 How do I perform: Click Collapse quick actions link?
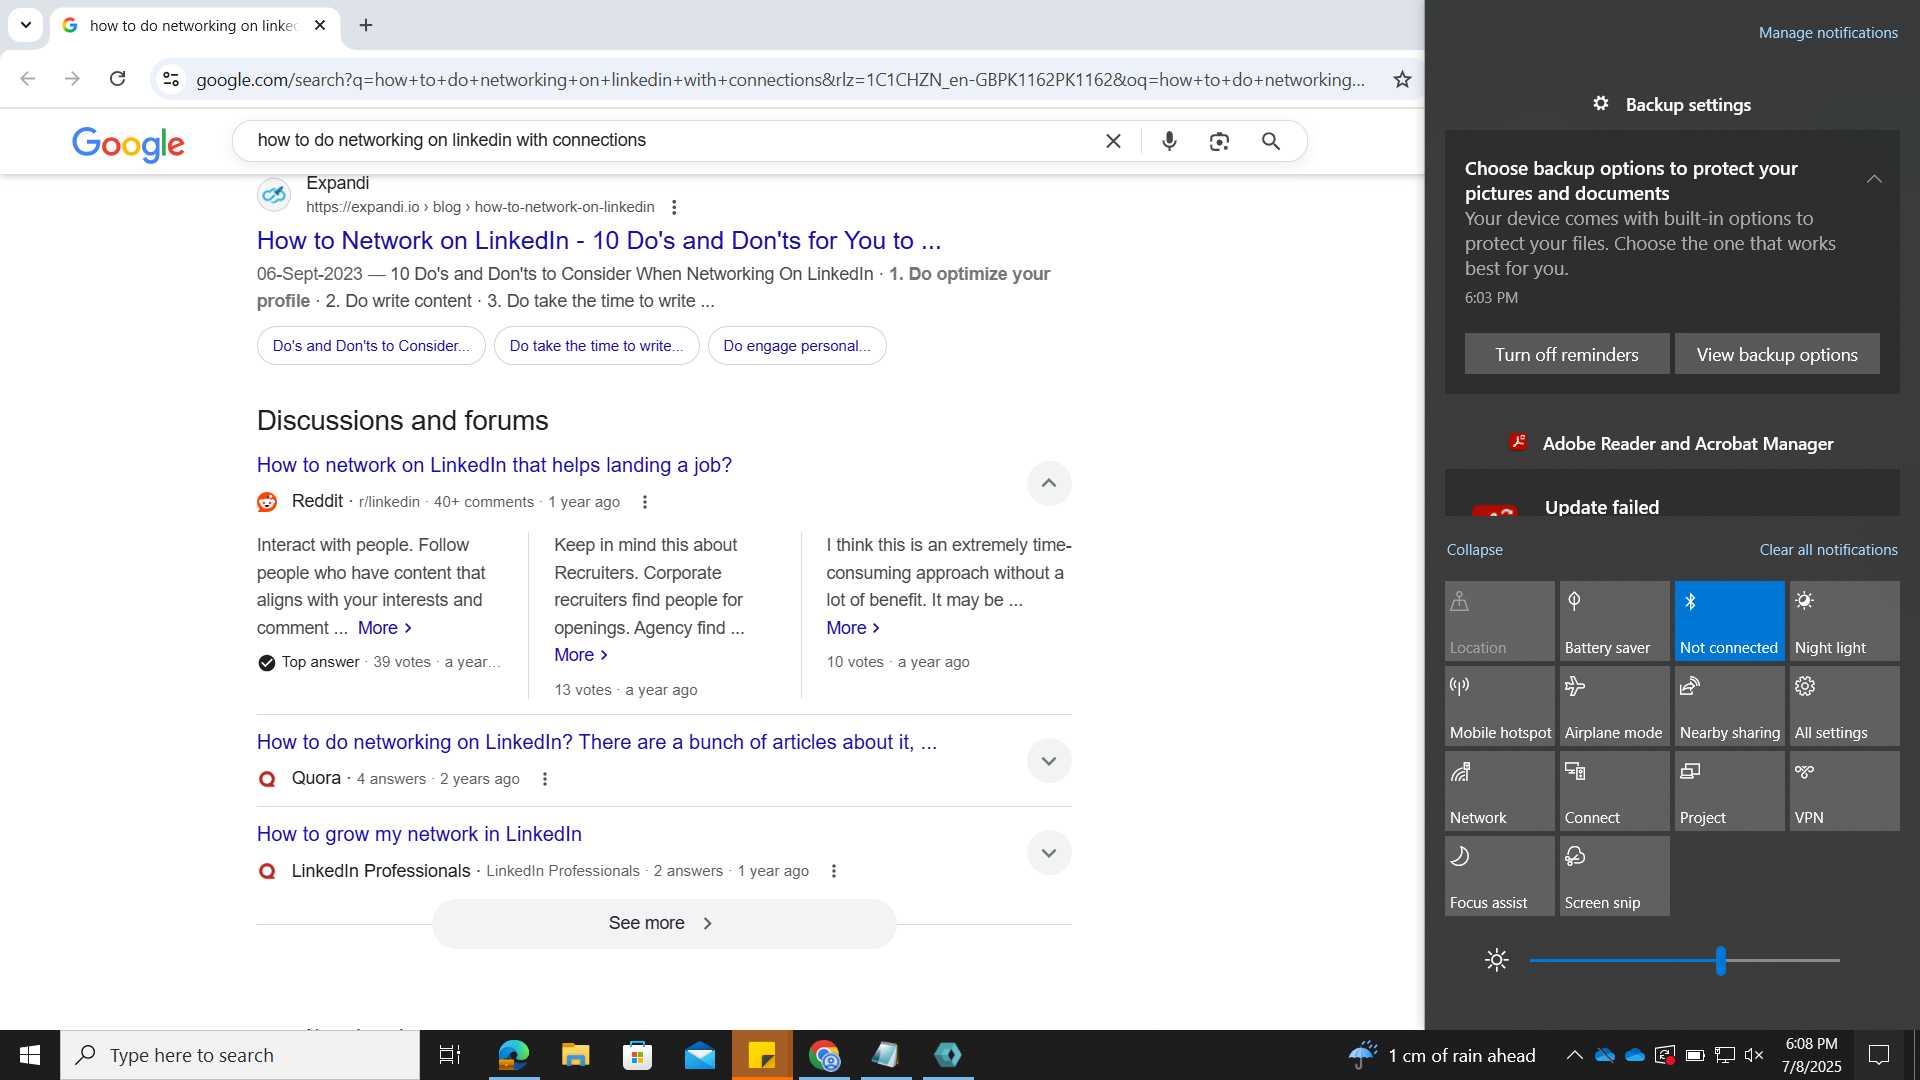[x=1474, y=550]
